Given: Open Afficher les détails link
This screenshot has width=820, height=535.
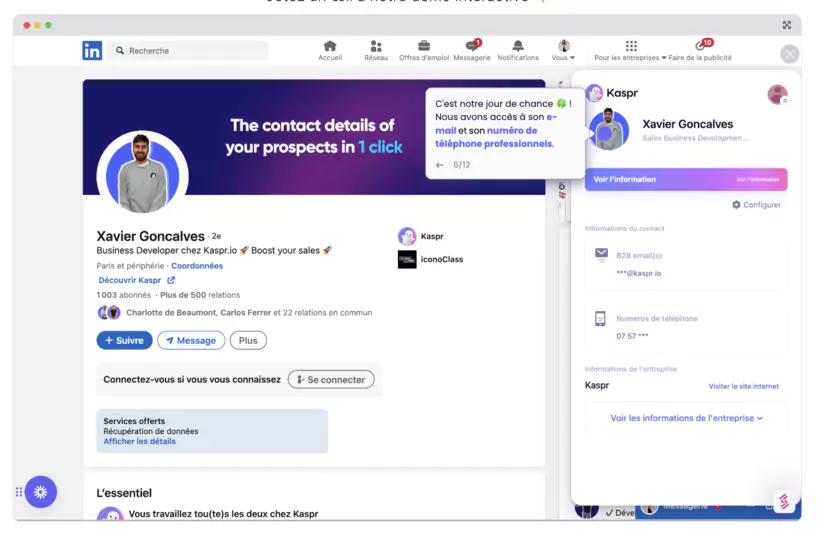Looking at the screenshot, I should point(140,441).
